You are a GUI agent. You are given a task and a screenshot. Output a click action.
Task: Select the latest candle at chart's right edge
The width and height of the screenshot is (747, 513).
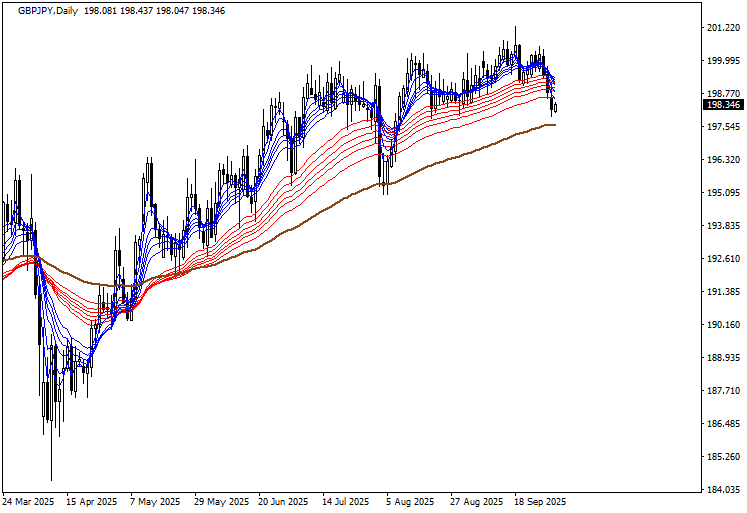[556, 107]
